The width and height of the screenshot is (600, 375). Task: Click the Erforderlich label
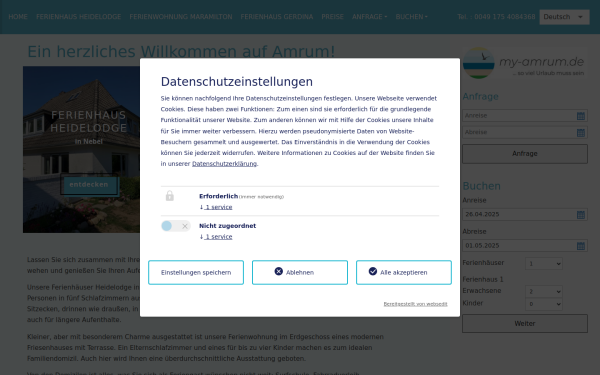[x=218, y=196]
